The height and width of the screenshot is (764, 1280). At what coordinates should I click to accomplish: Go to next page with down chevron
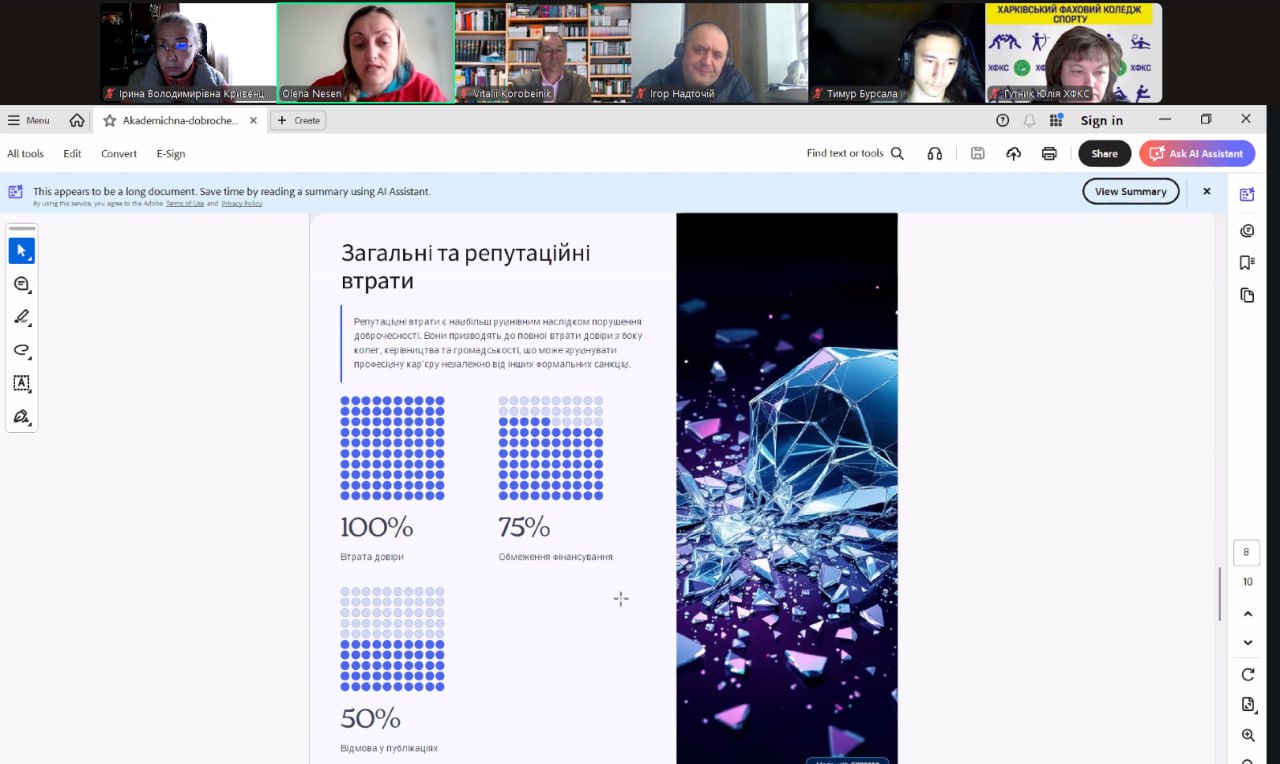(1247, 643)
